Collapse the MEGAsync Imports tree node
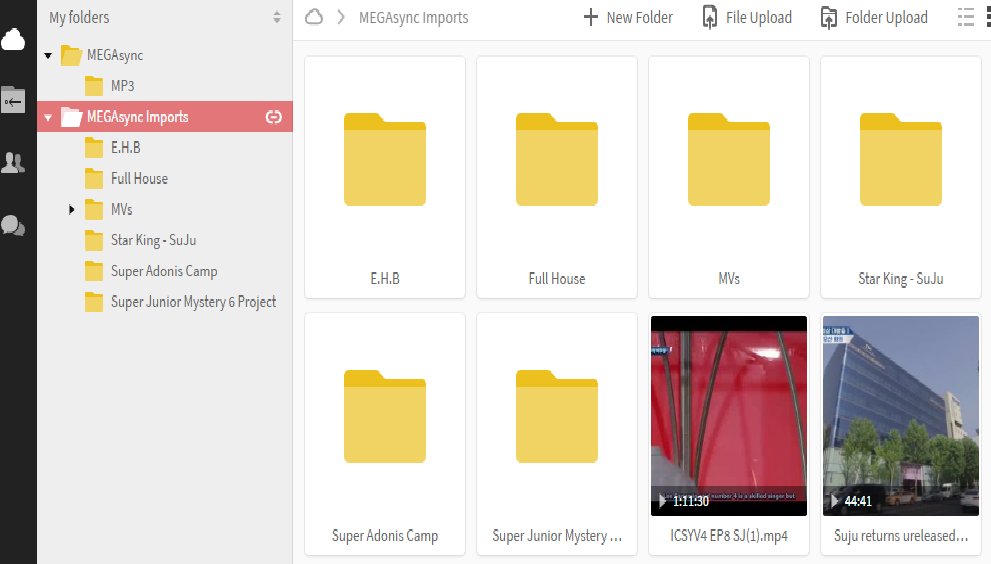Screen dimensions: 991x564 [x=48, y=118]
